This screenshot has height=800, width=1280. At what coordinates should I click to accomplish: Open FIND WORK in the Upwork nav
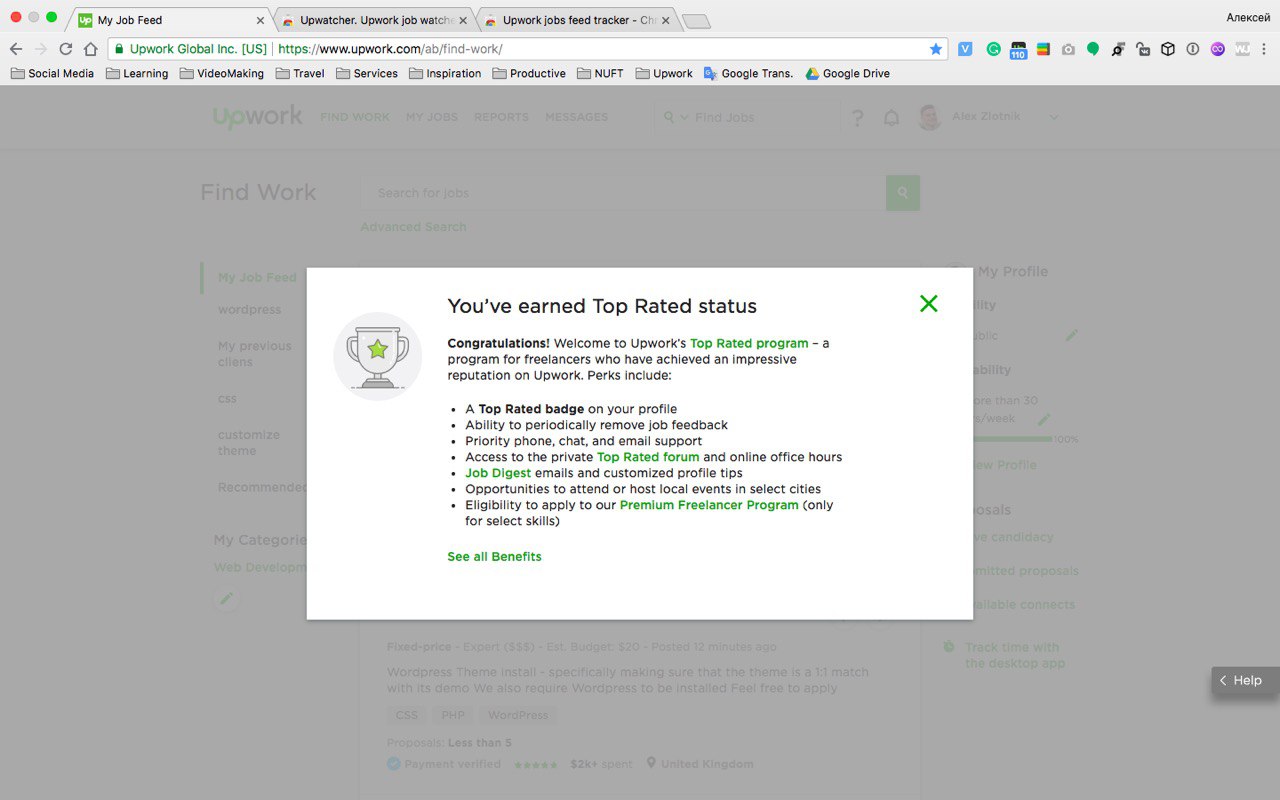point(355,117)
